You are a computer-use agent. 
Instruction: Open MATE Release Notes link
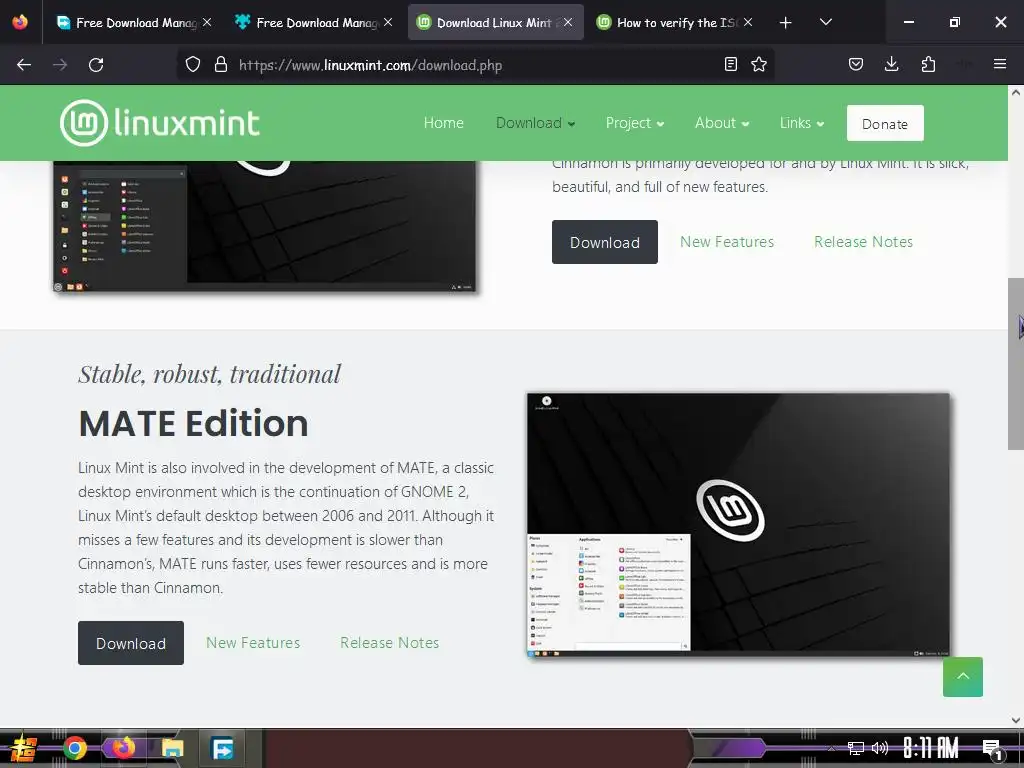coord(389,643)
